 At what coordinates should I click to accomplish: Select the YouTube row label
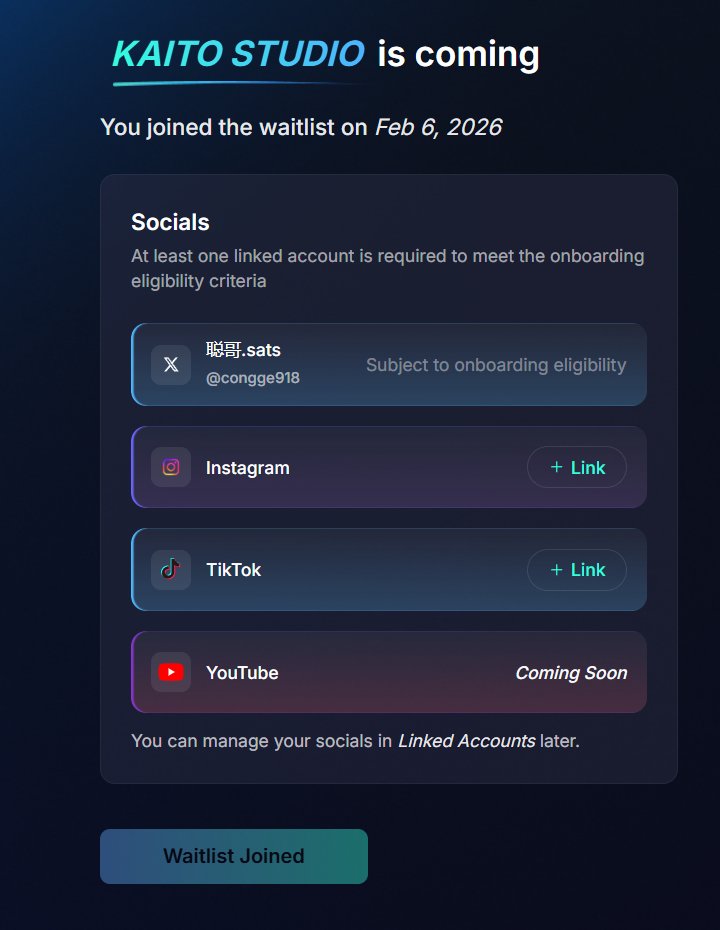pyautogui.click(x=242, y=673)
